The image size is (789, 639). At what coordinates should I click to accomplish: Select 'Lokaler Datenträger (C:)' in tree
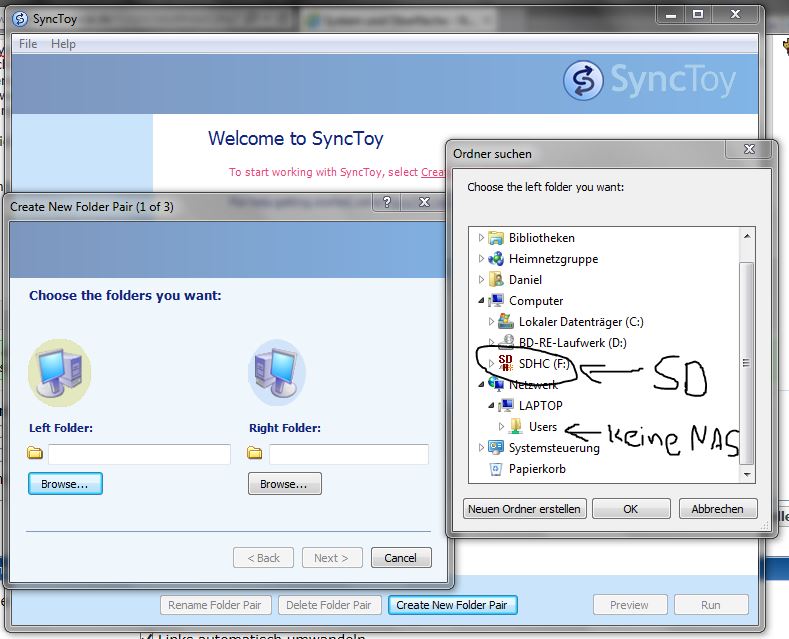[x=581, y=322]
